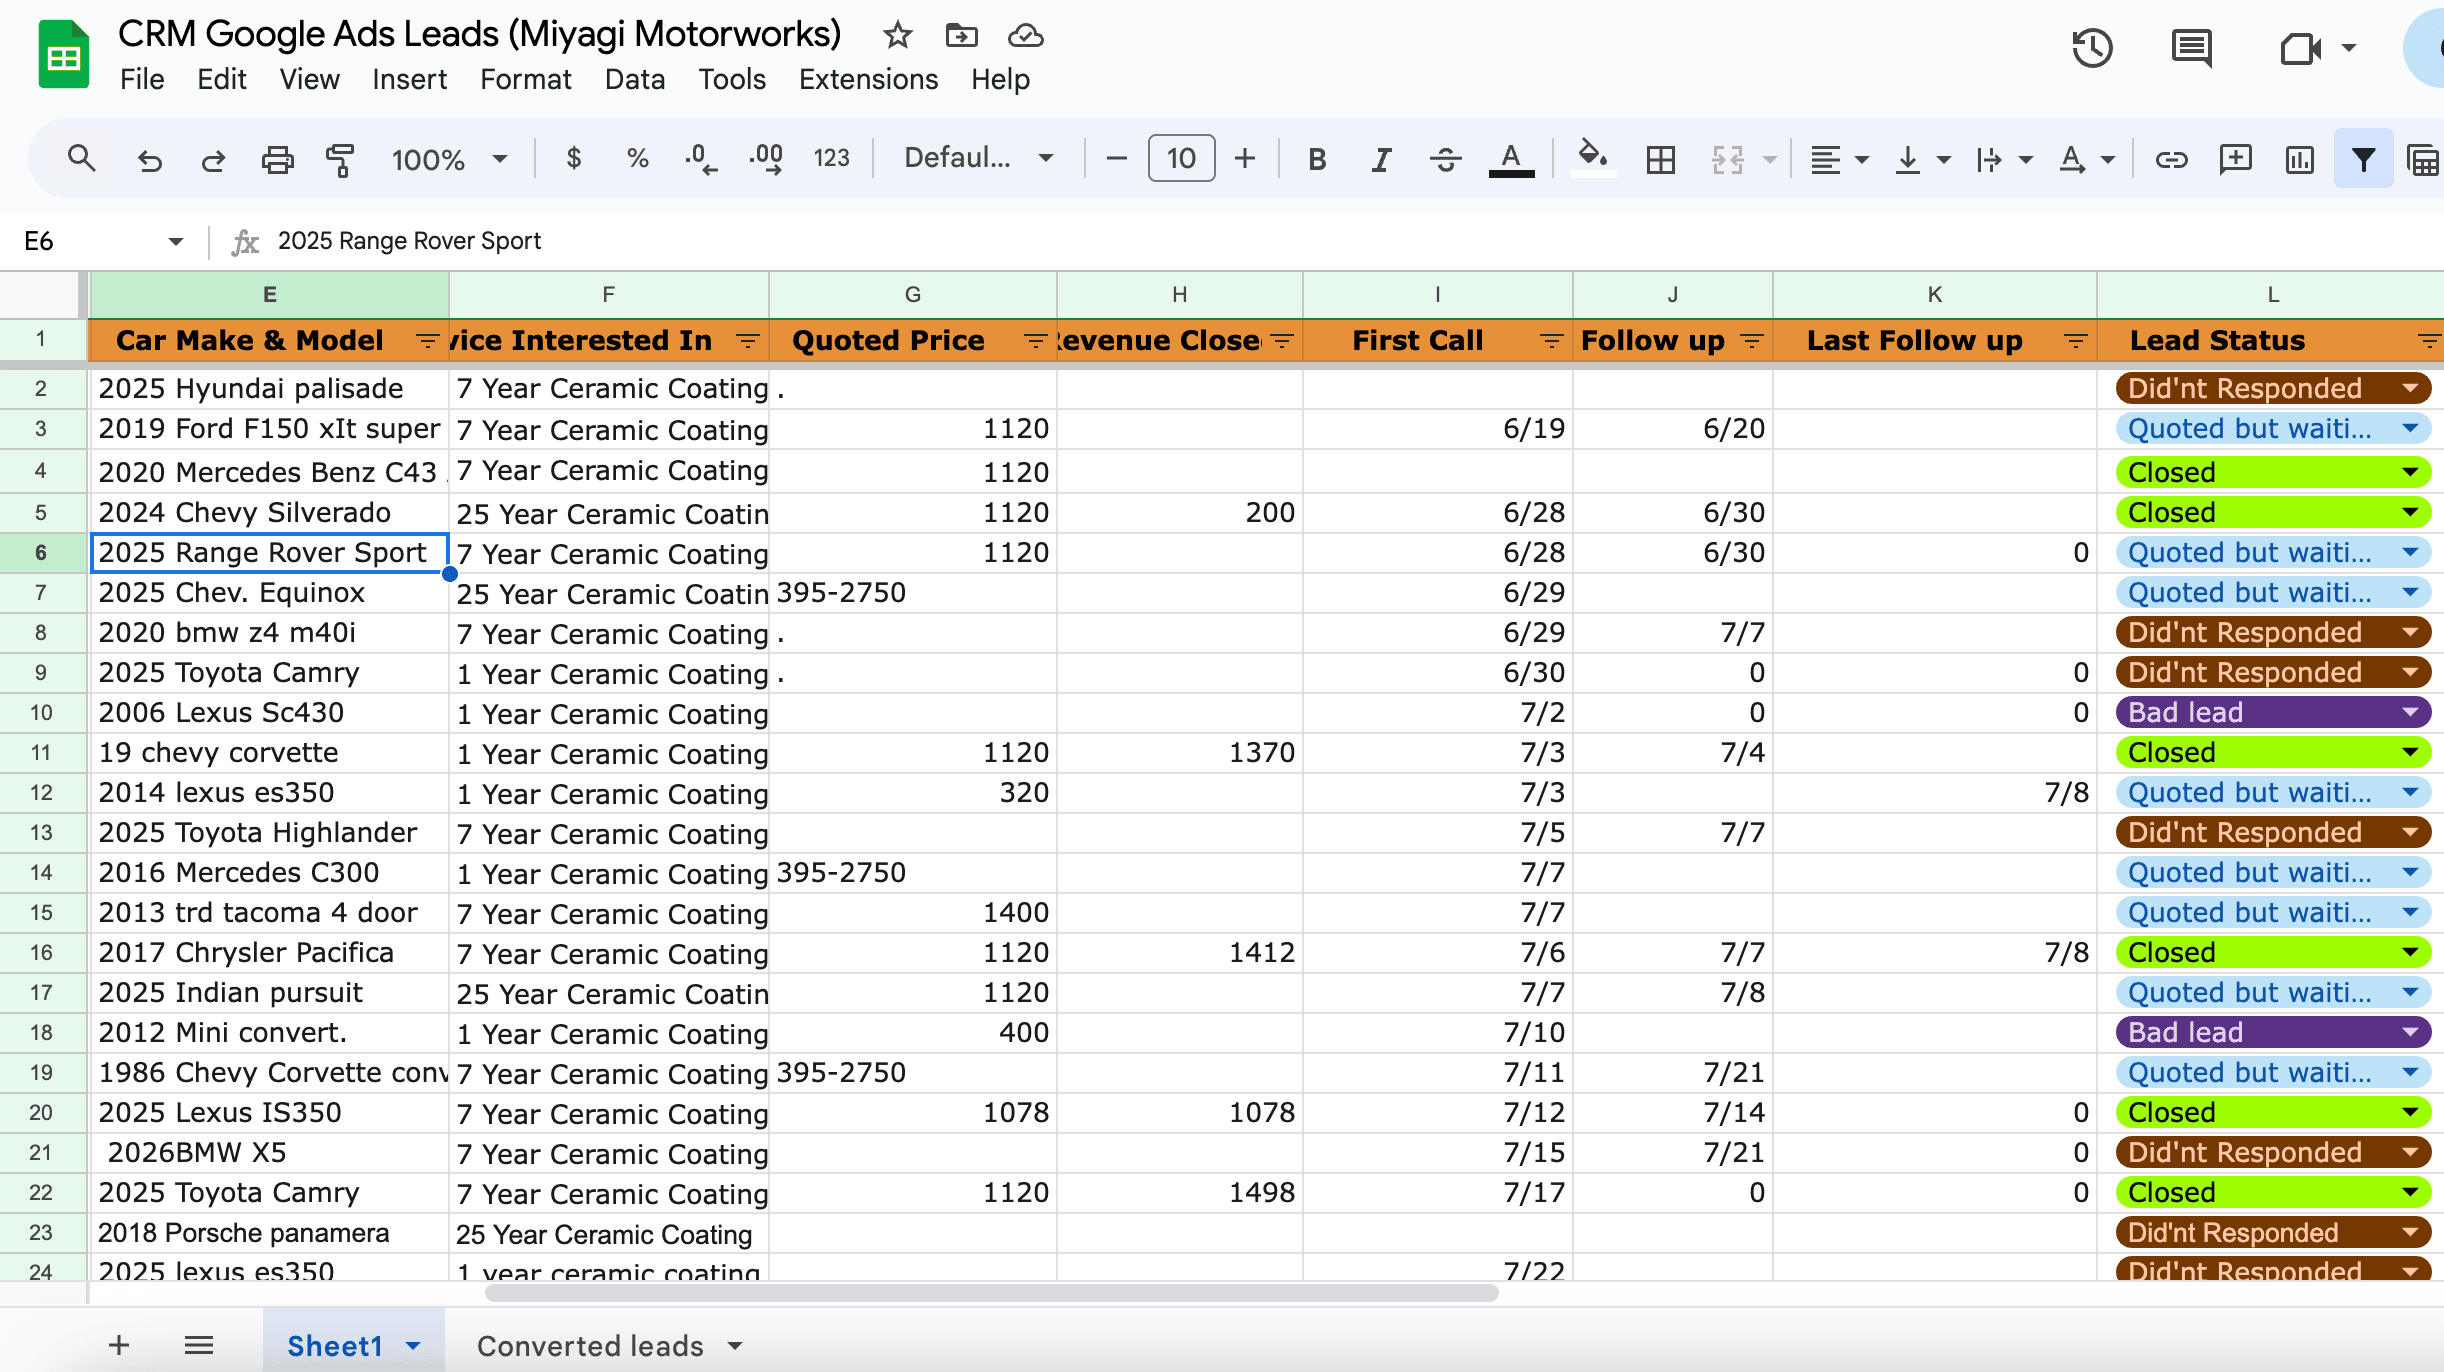
Task: Activate the paint format tool
Action: (x=341, y=159)
